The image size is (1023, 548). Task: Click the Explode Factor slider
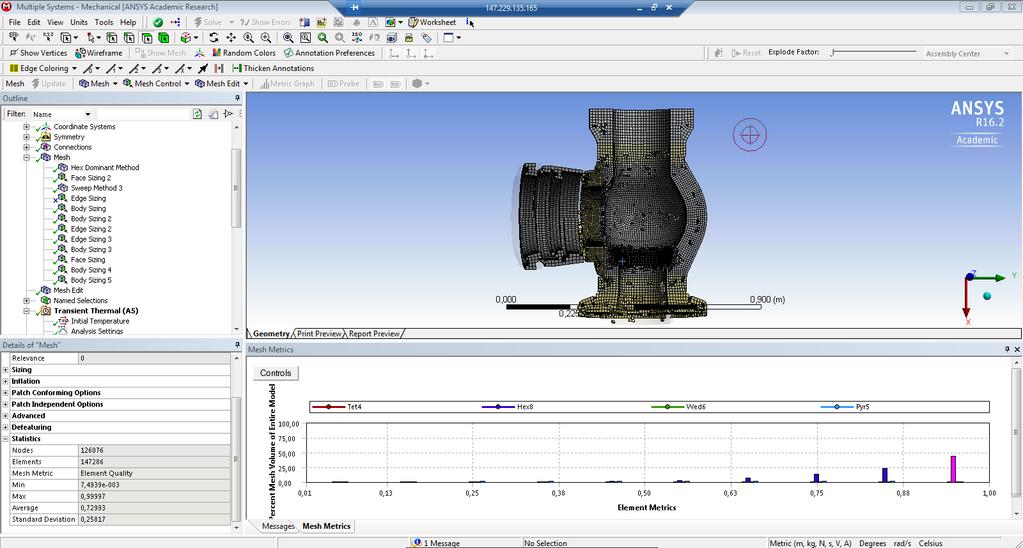click(874, 53)
